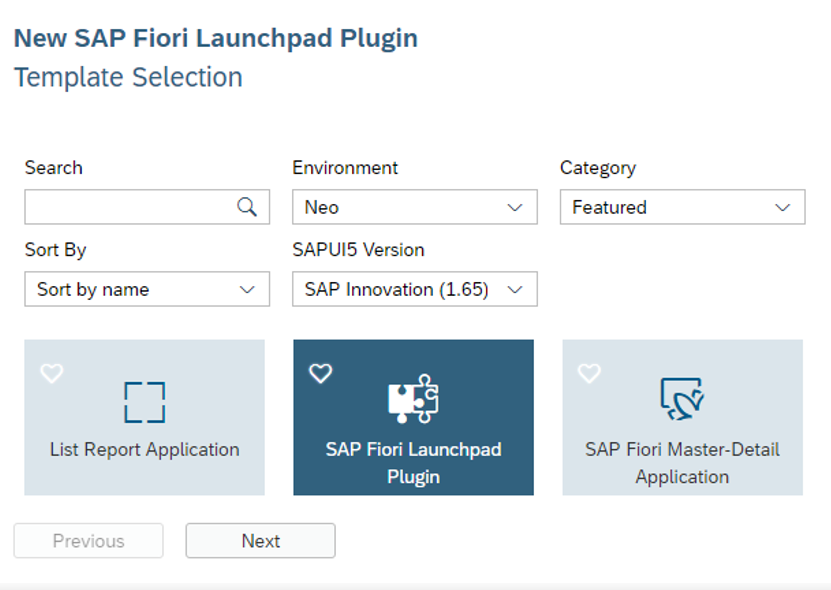Image resolution: width=831 pixels, height=590 pixels.
Task: Select the List Report Application tile
Action: [x=145, y=418]
